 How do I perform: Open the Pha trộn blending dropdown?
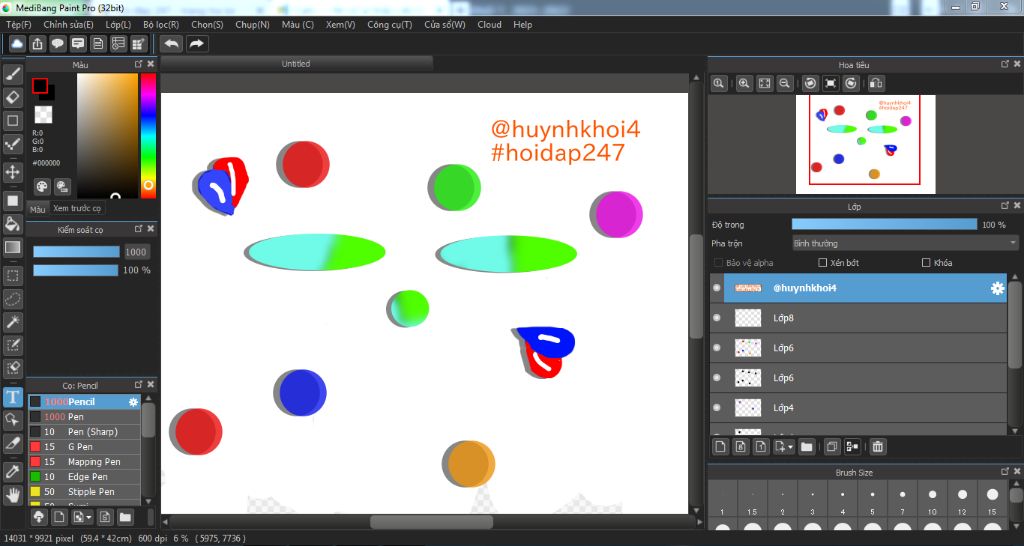point(905,243)
